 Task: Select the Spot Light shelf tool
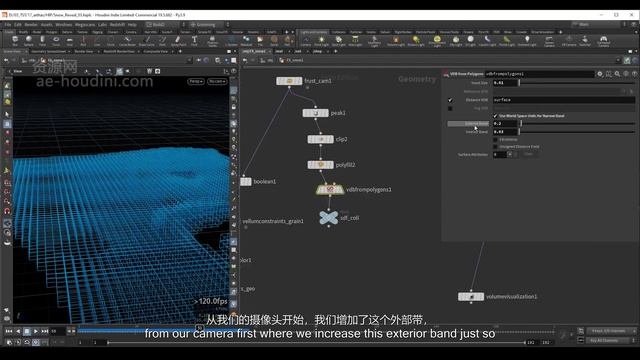[x=338, y=40]
